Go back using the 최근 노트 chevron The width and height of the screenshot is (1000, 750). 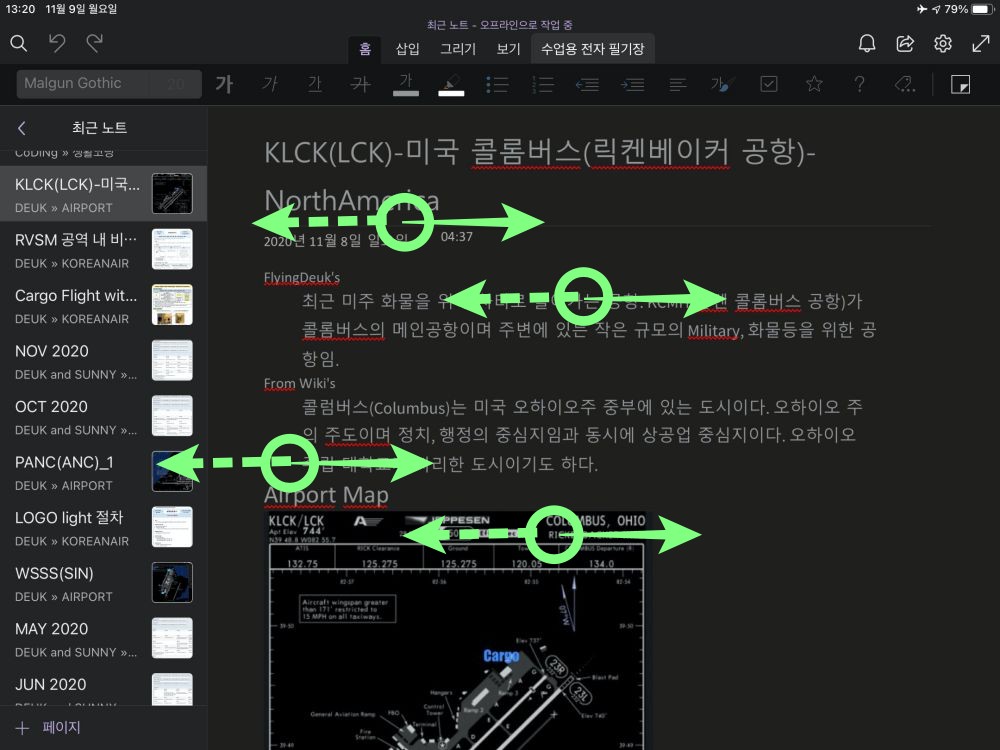[x=22, y=128]
